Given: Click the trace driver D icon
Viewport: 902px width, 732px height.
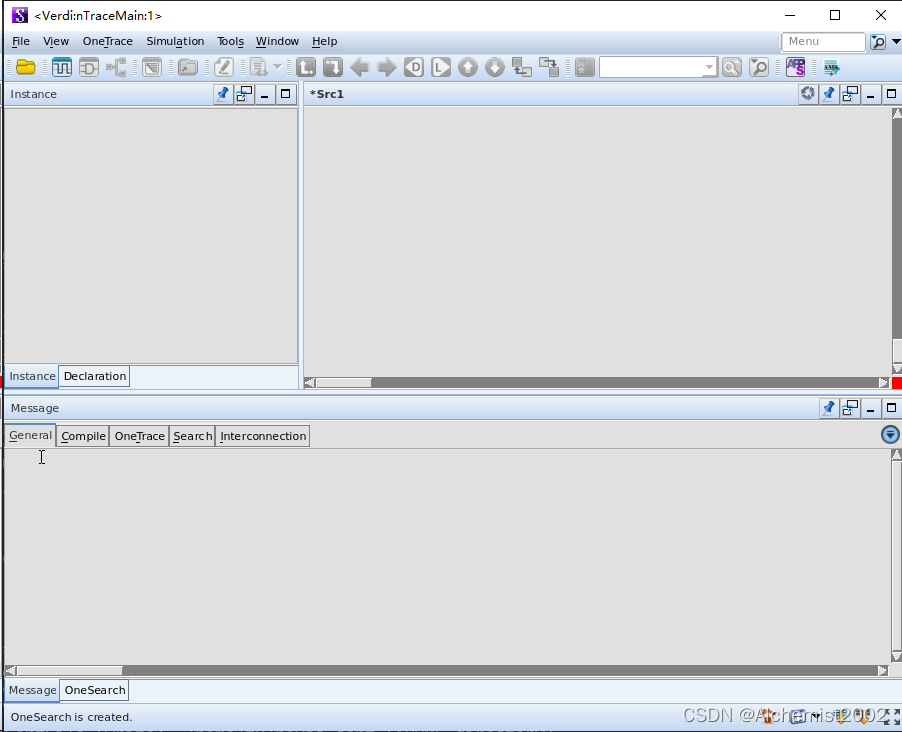Looking at the screenshot, I should point(414,67).
